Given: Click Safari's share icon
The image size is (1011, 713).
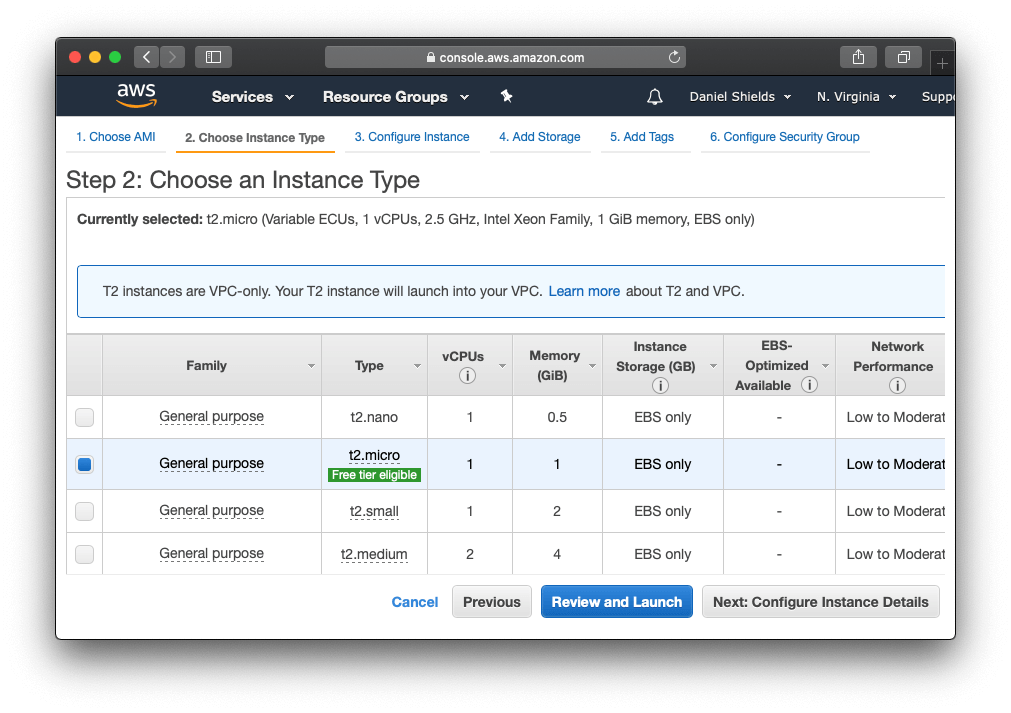Looking at the screenshot, I should (x=858, y=57).
